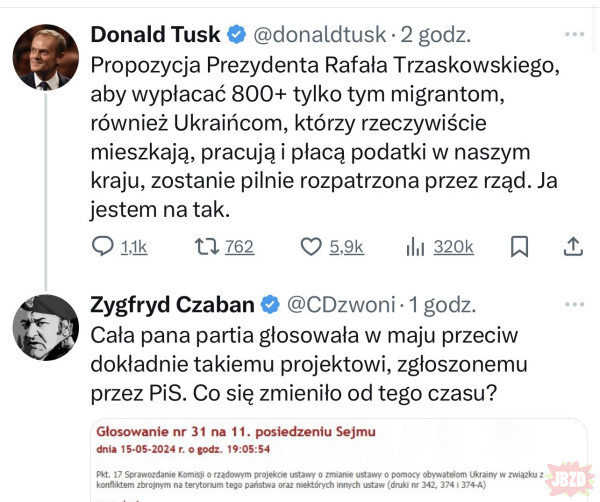Bookmark Donald Tusk's tweet

click(519, 246)
